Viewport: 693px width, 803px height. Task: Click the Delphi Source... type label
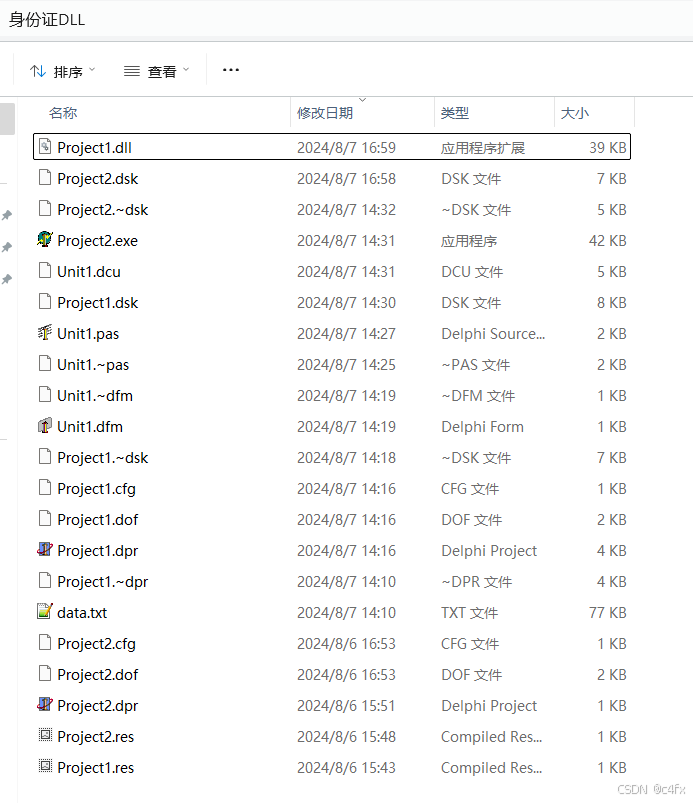pyautogui.click(x=493, y=333)
